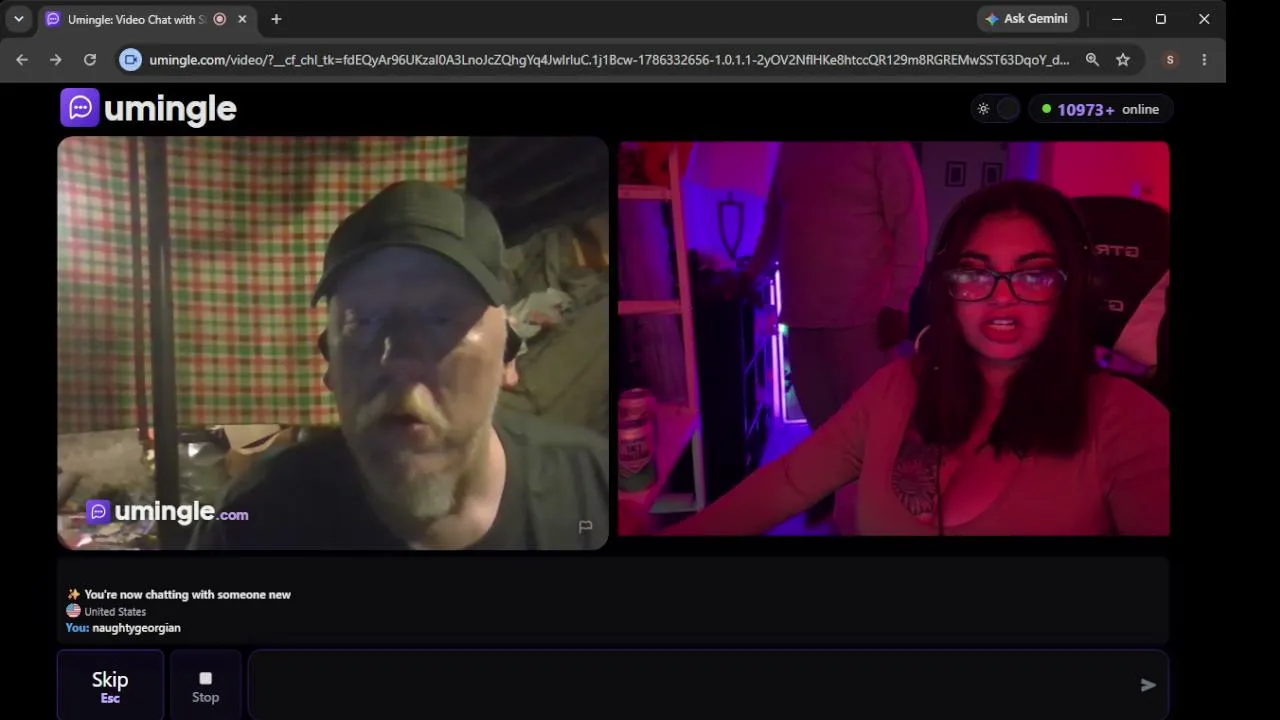Maximize the Chrome window
The width and height of the screenshot is (1280, 720).
click(x=1161, y=19)
